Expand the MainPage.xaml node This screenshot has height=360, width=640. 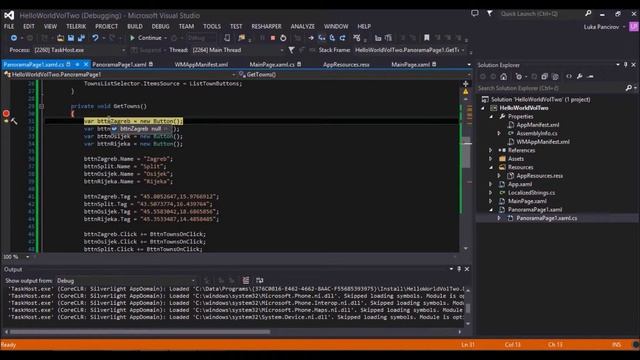click(491, 201)
